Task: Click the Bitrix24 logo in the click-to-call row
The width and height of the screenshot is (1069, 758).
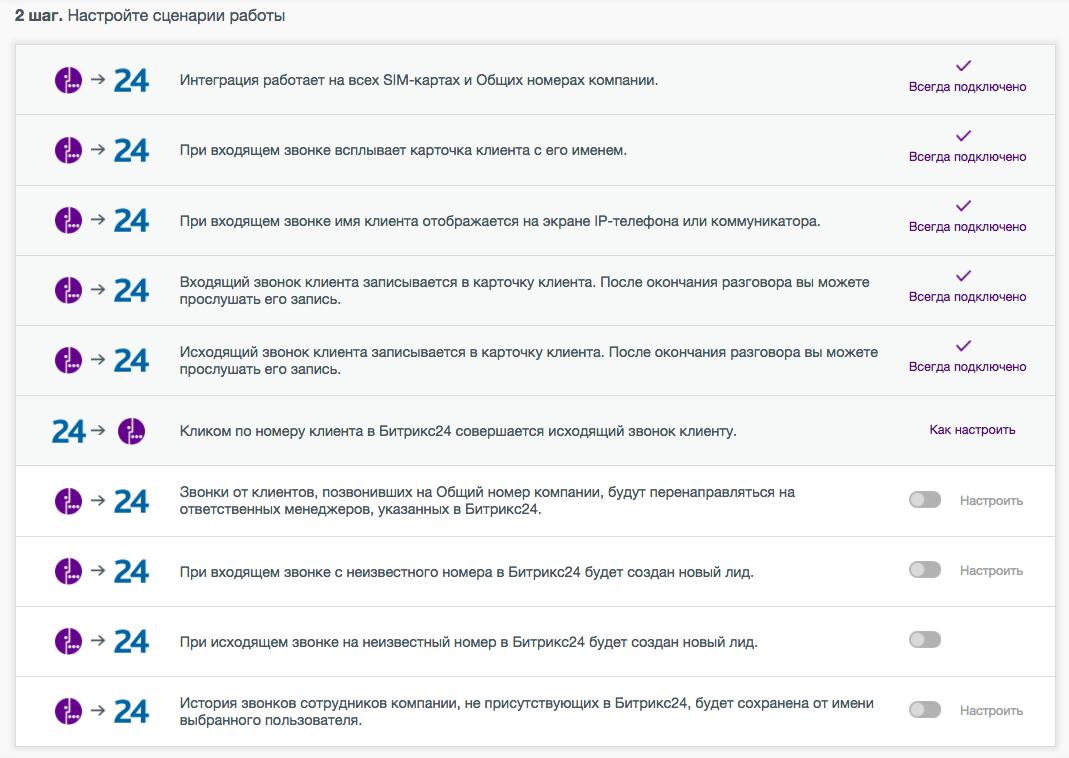Action: pos(68,431)
